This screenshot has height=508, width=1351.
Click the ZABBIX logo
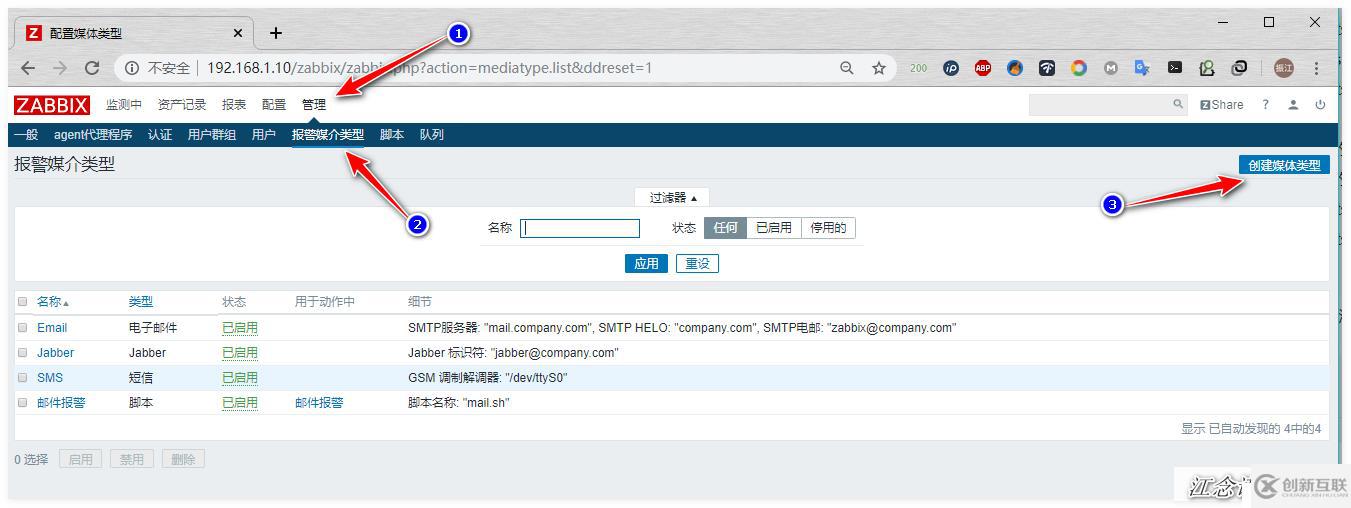click(x=52, y=105)
